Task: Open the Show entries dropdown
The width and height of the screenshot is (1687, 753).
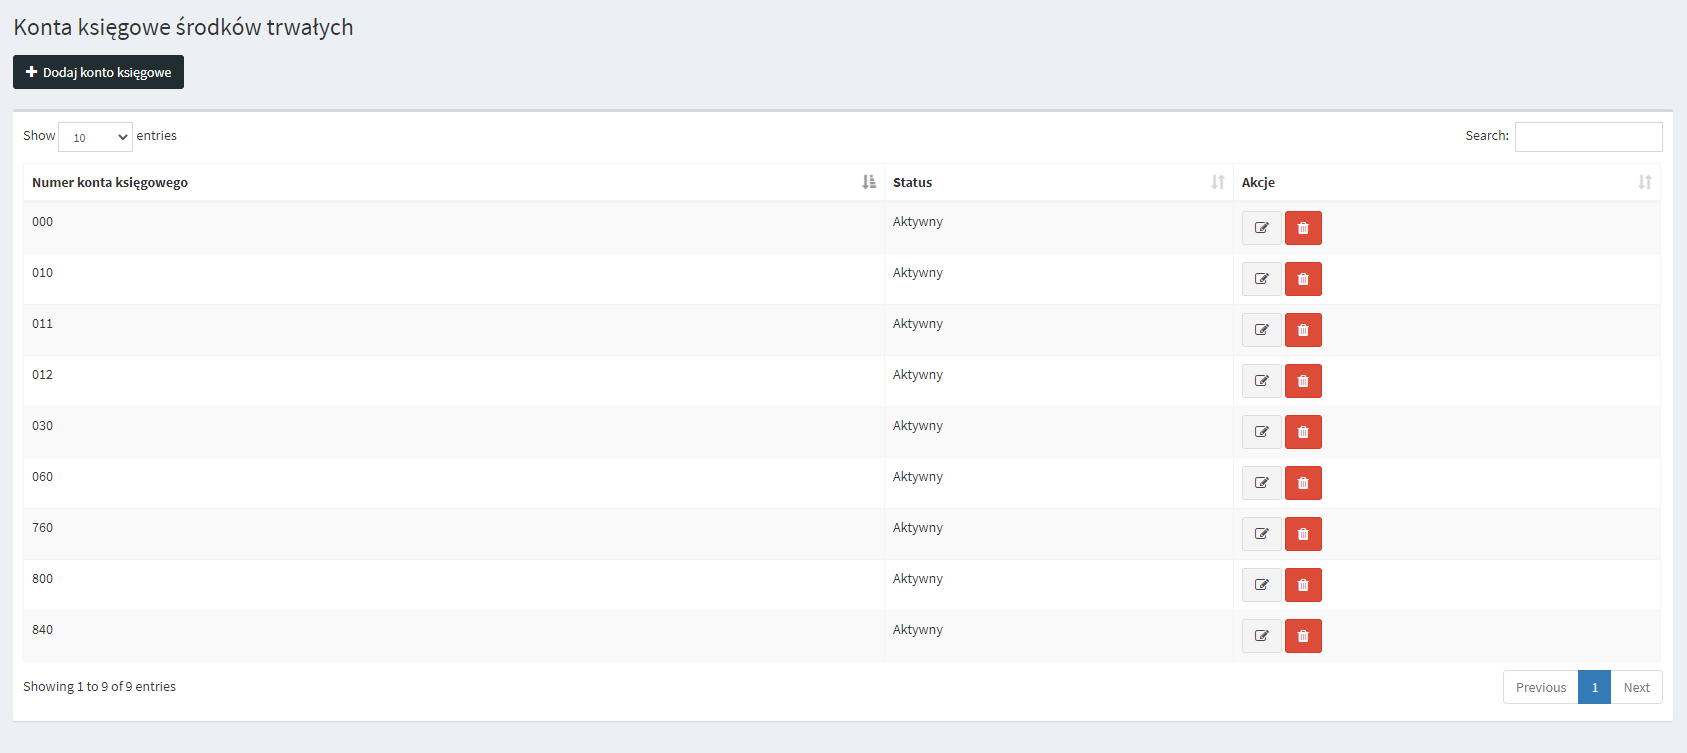Action: [x=95, y=137]
